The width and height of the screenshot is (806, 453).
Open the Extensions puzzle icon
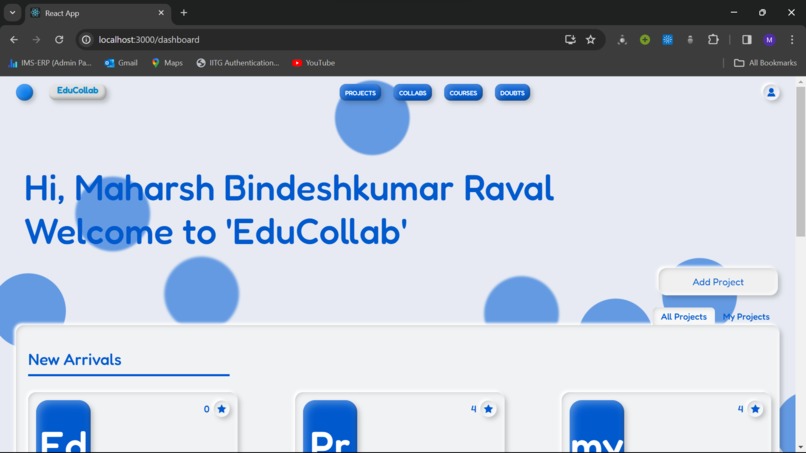tap(713, 40)
